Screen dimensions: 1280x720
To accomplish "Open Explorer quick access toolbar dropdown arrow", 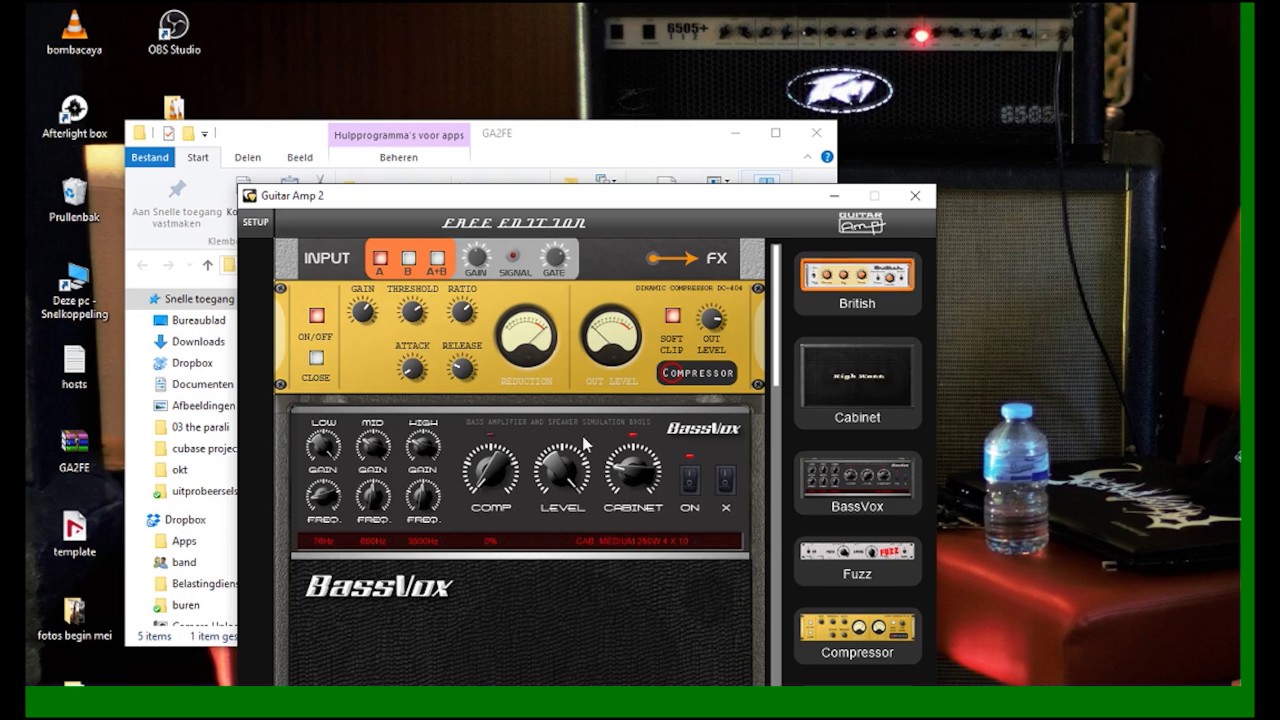I will coord(205,133).
